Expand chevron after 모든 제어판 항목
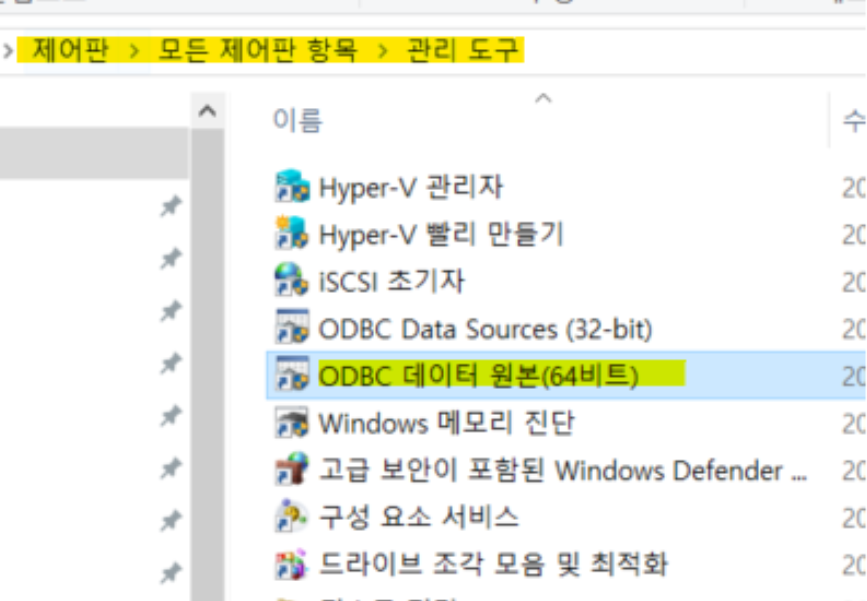867x601 pixels. click(x=382, y=51)
